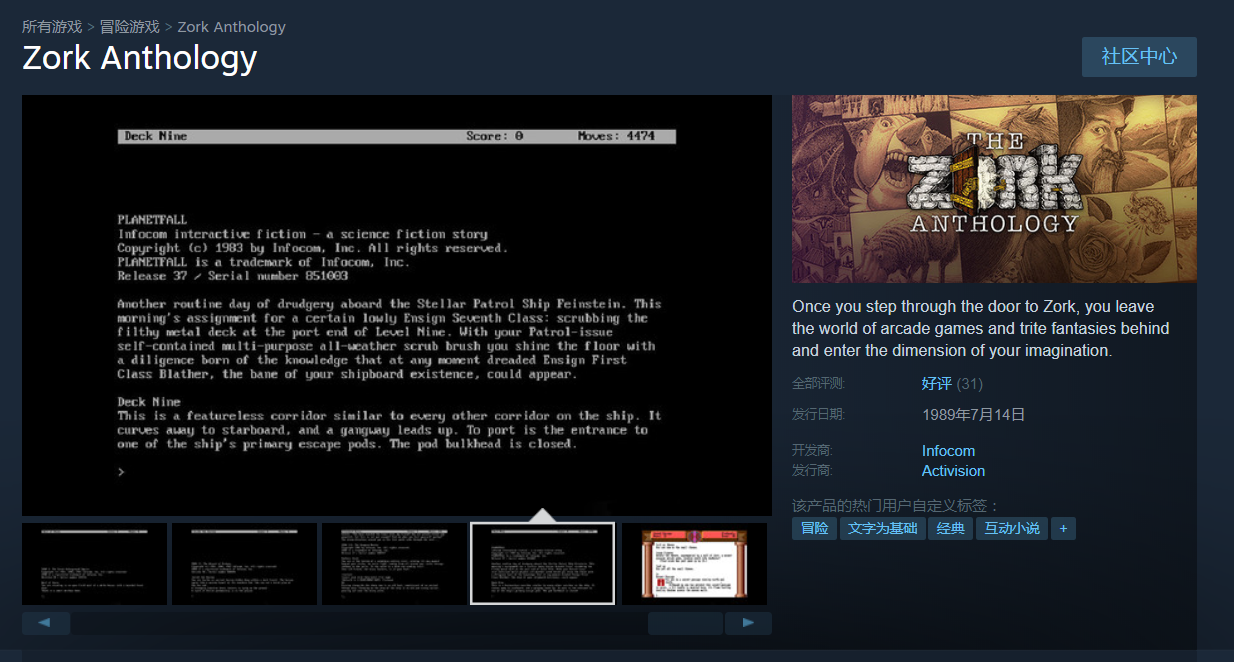Select the third screenshot thumbnail
The width and height of the screenshot is (1234, 662).
tap(394, 564)
